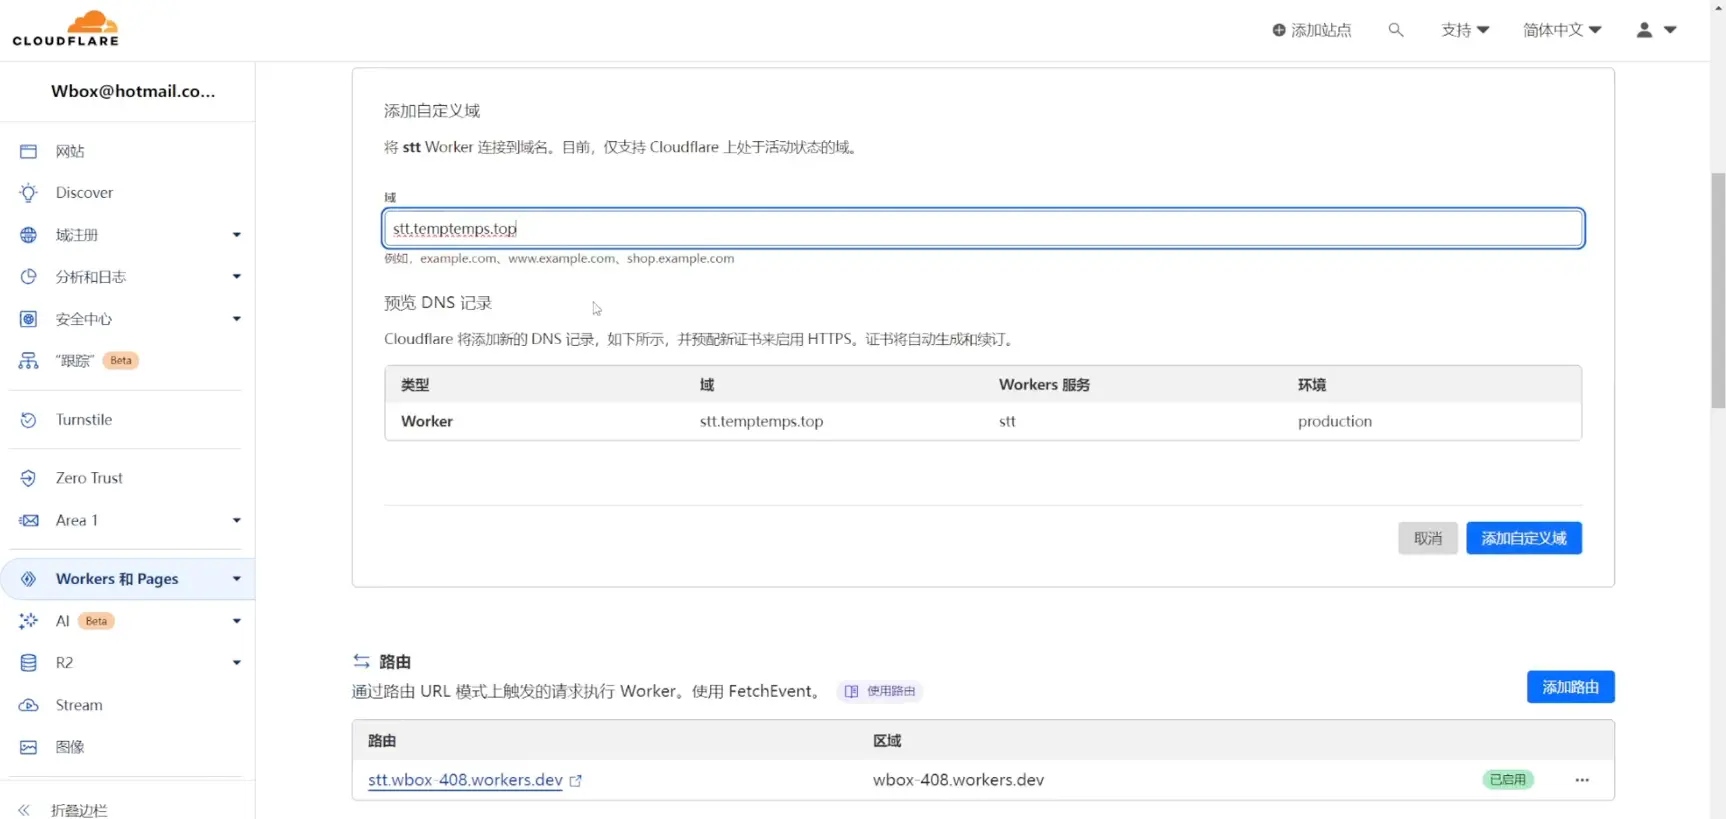This screenshot has width=1726, height=819.
Task: Click the Stream cloud icon
Action: pyautogui.click(x=29, y=705)
